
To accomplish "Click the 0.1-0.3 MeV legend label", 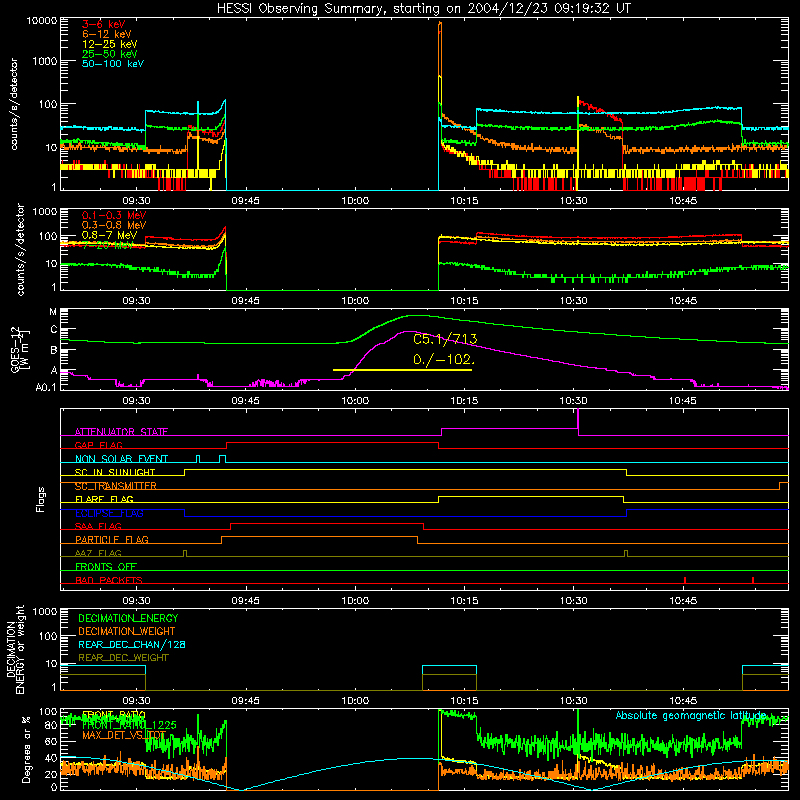I will [114, 215].
